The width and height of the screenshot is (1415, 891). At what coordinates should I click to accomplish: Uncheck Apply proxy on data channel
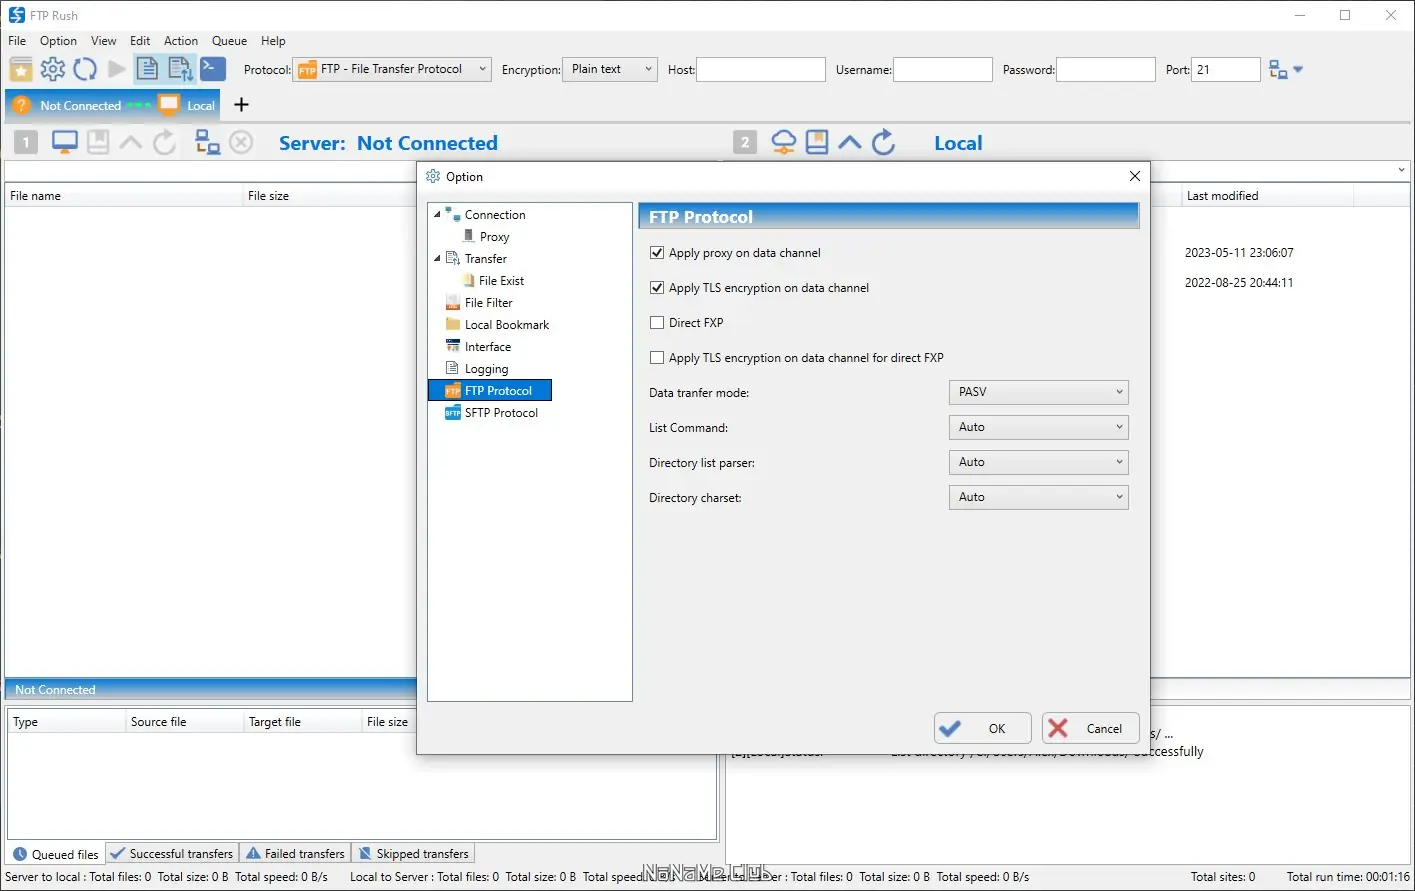click(x=657, y=253)
